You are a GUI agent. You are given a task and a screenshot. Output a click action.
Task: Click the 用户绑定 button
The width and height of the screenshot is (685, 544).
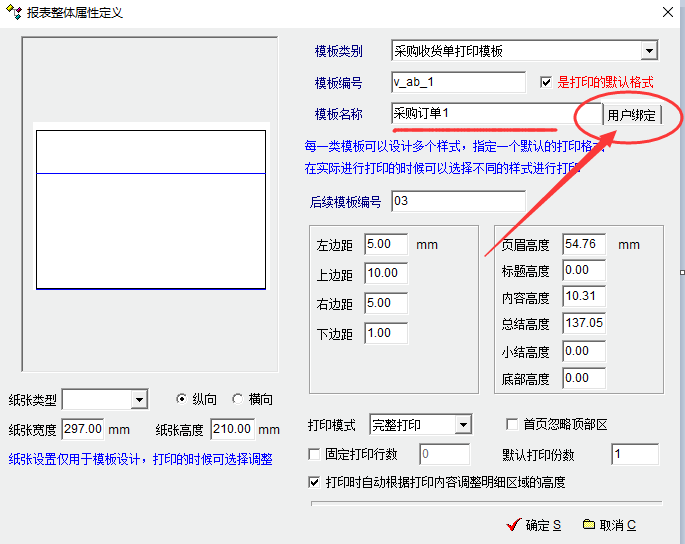click(x=632, y=115)
